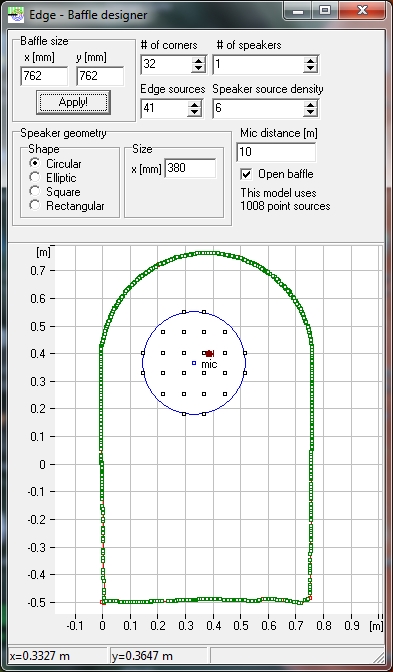Click the baffle y [mm] field

(x=100, y=76)
